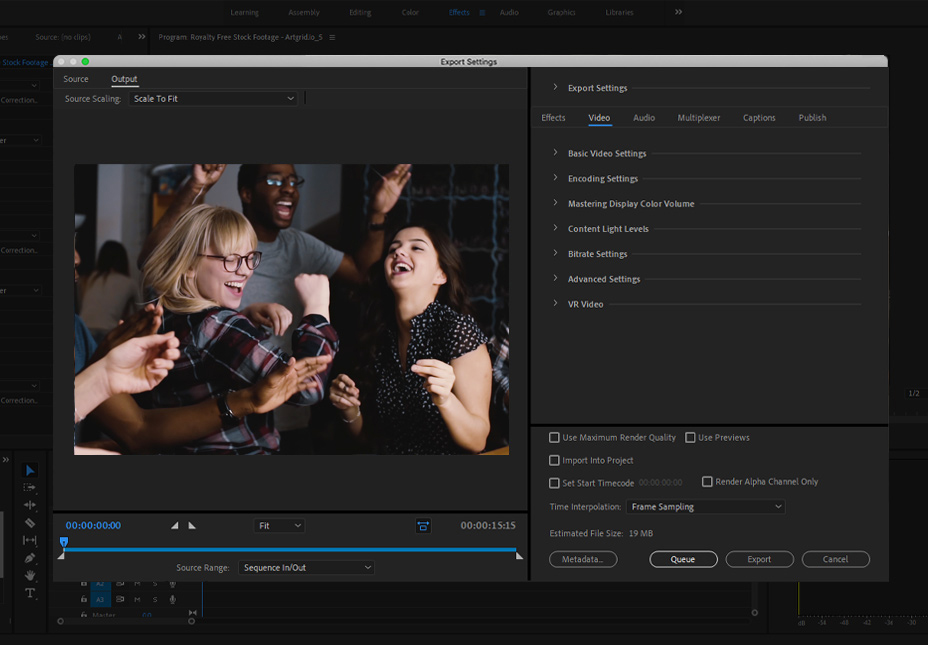Select the Selection arrow tool
928x645 pixels.
(30, 470)
